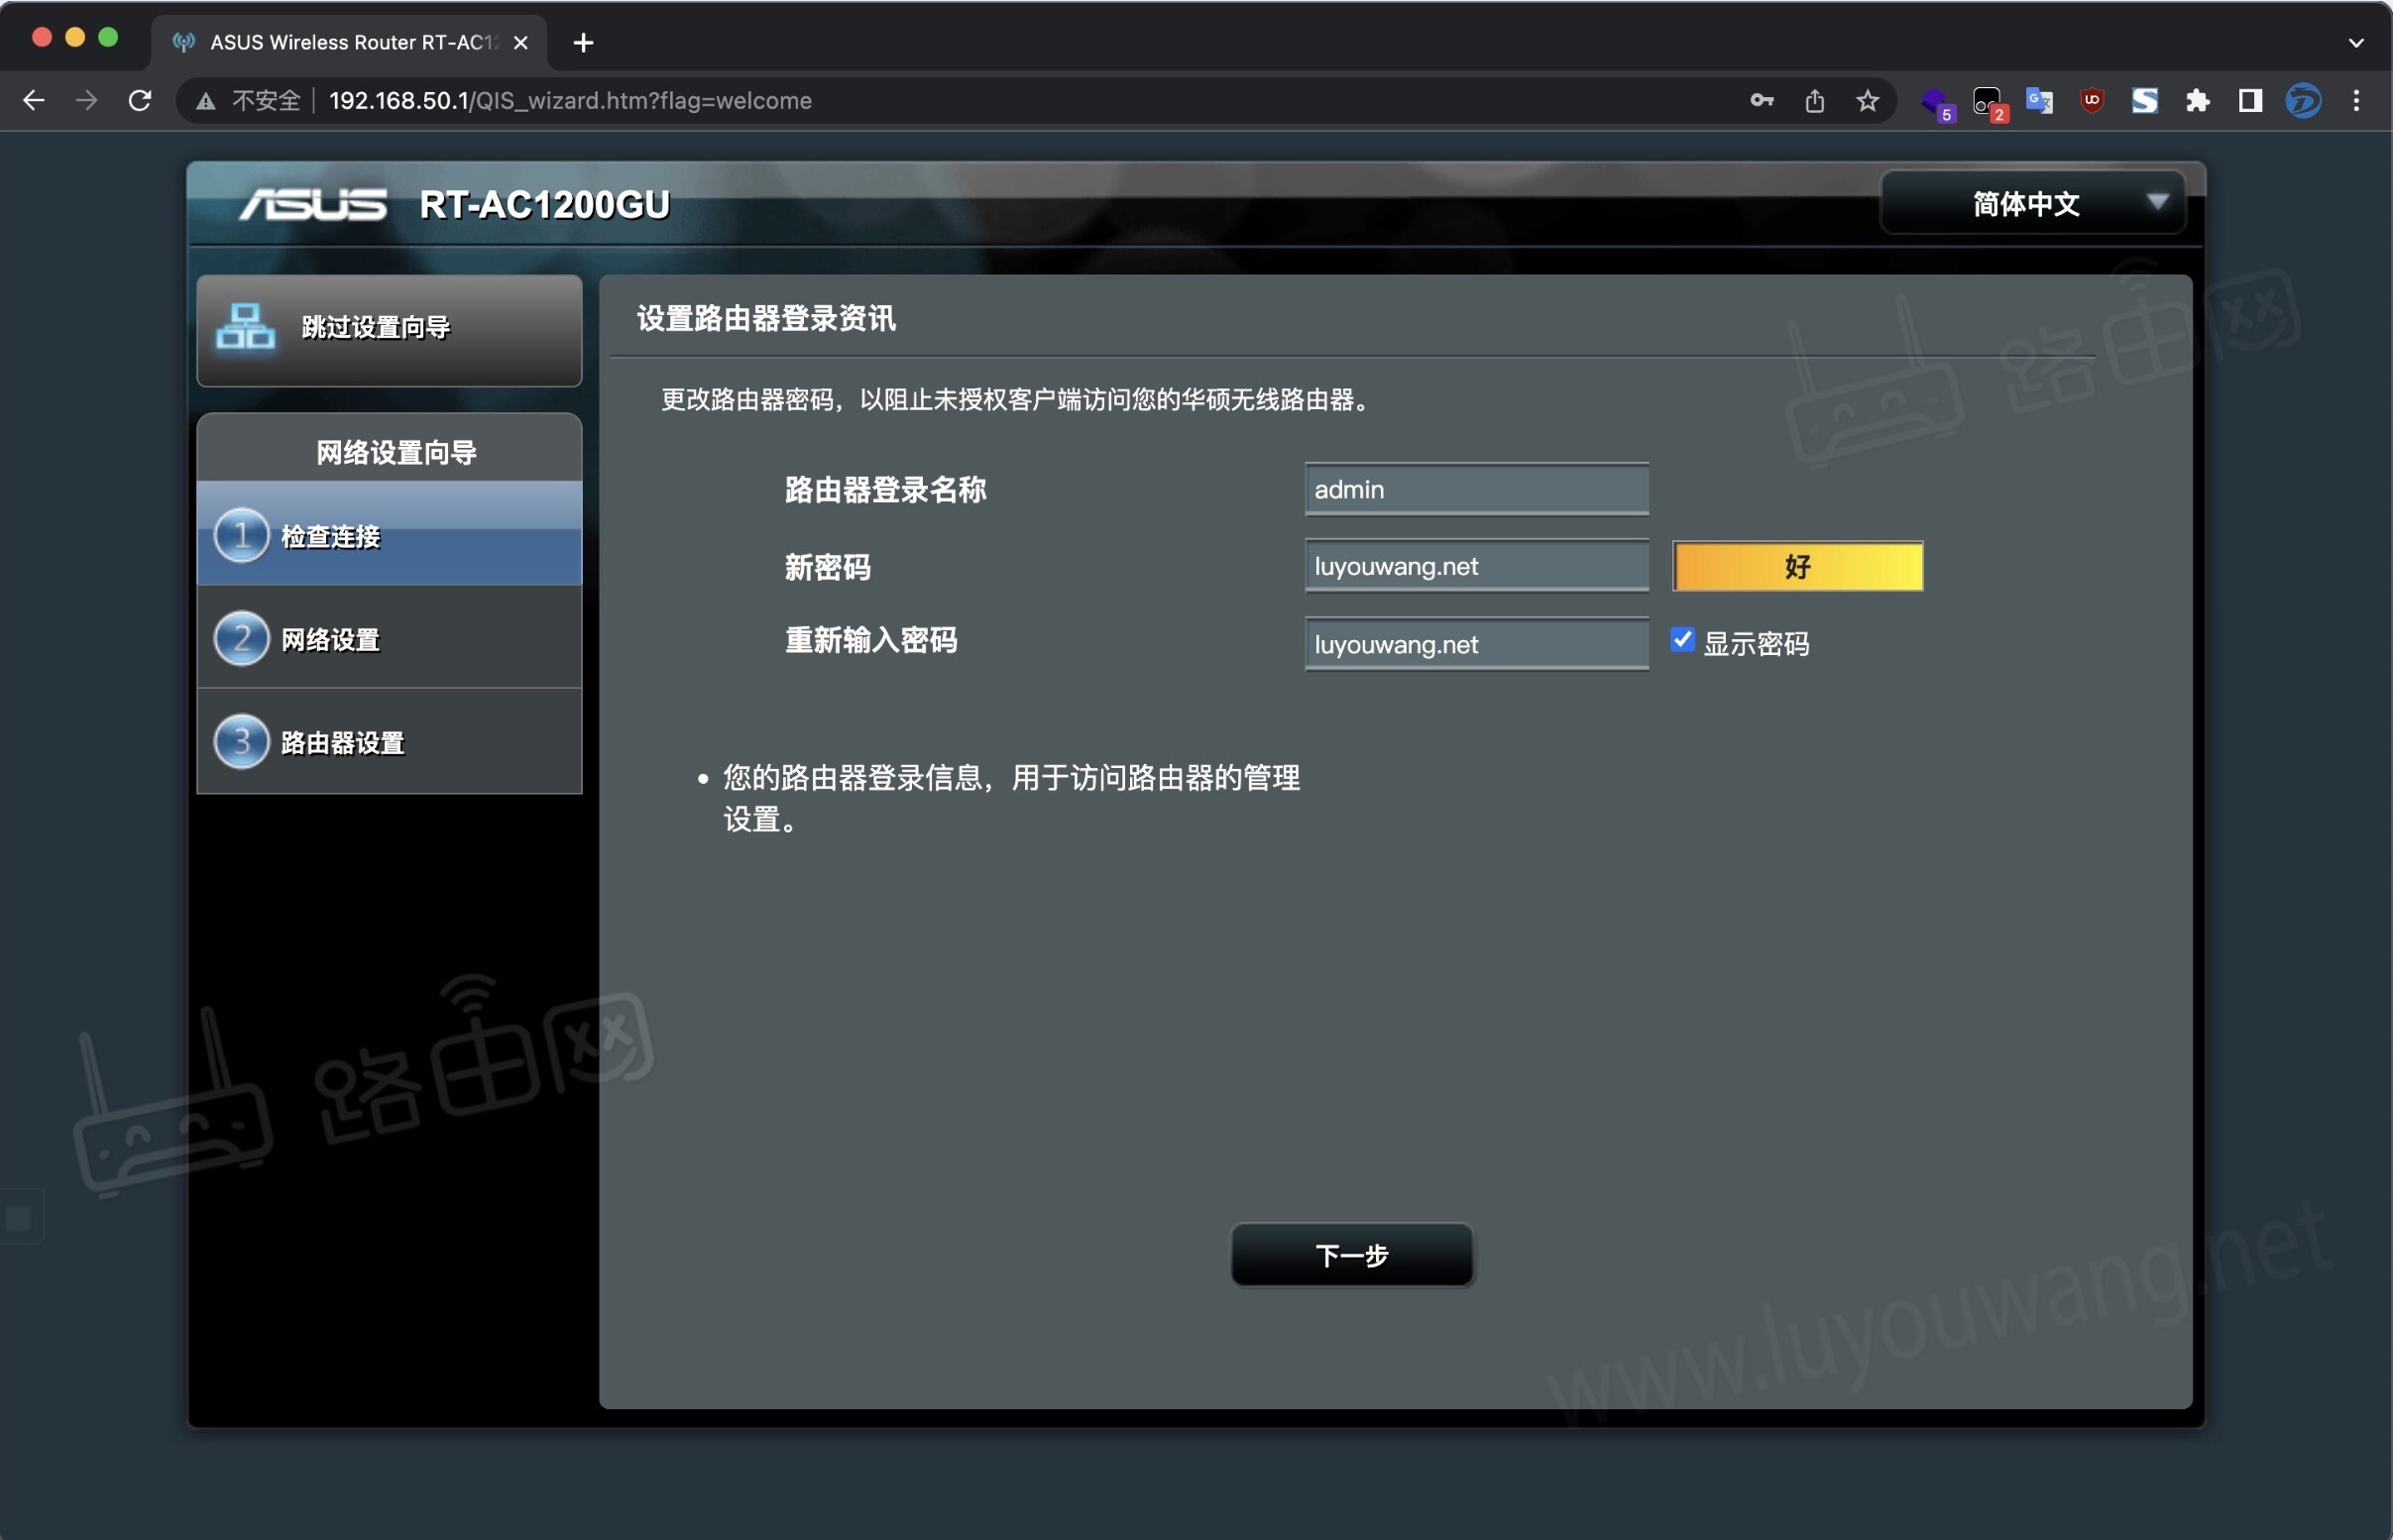Click the share page icon in address bar
The height and width of the screenshot is (1540, 2393).
(x=1814, y=101)
